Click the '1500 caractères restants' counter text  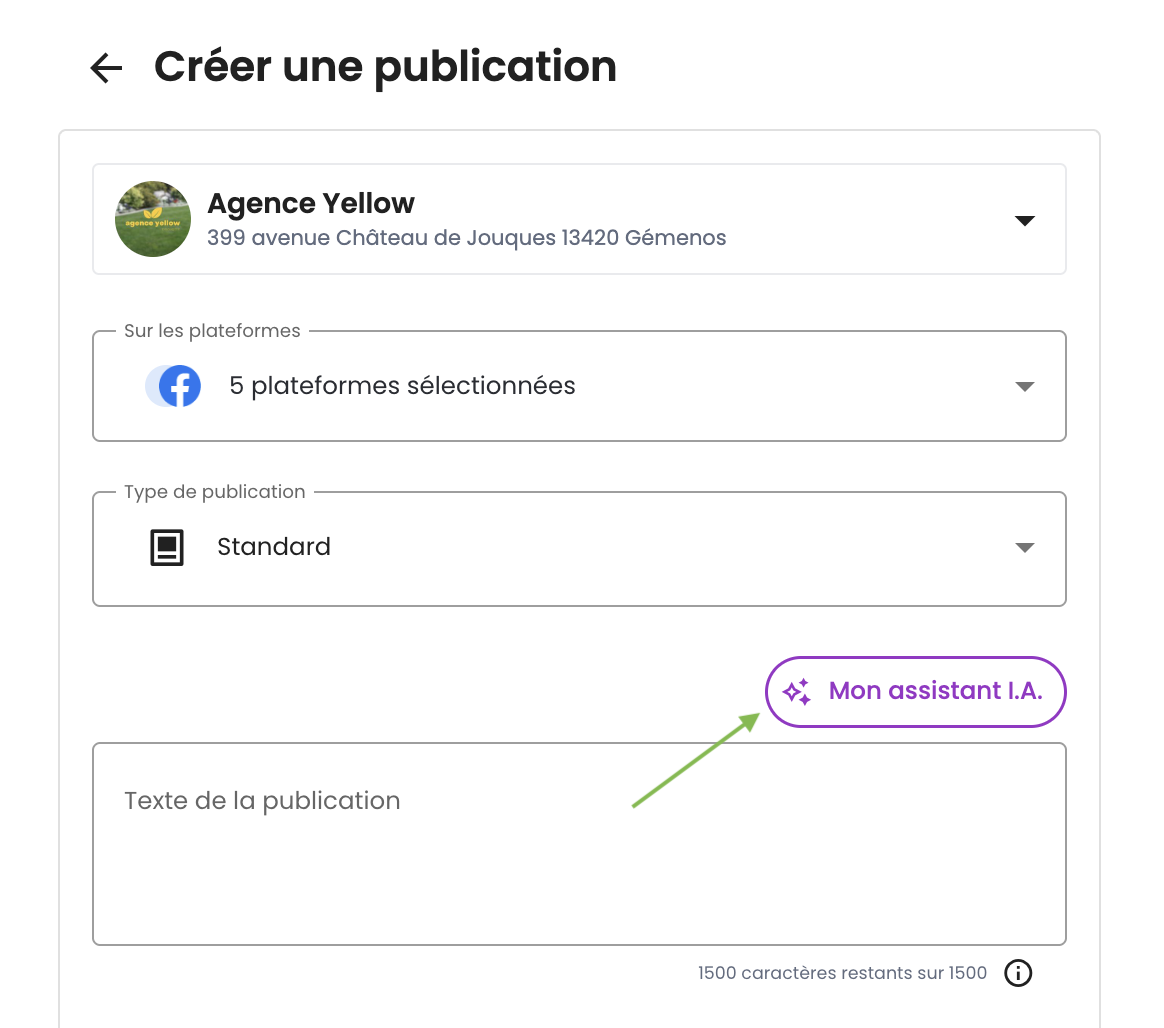pos(842,973)
